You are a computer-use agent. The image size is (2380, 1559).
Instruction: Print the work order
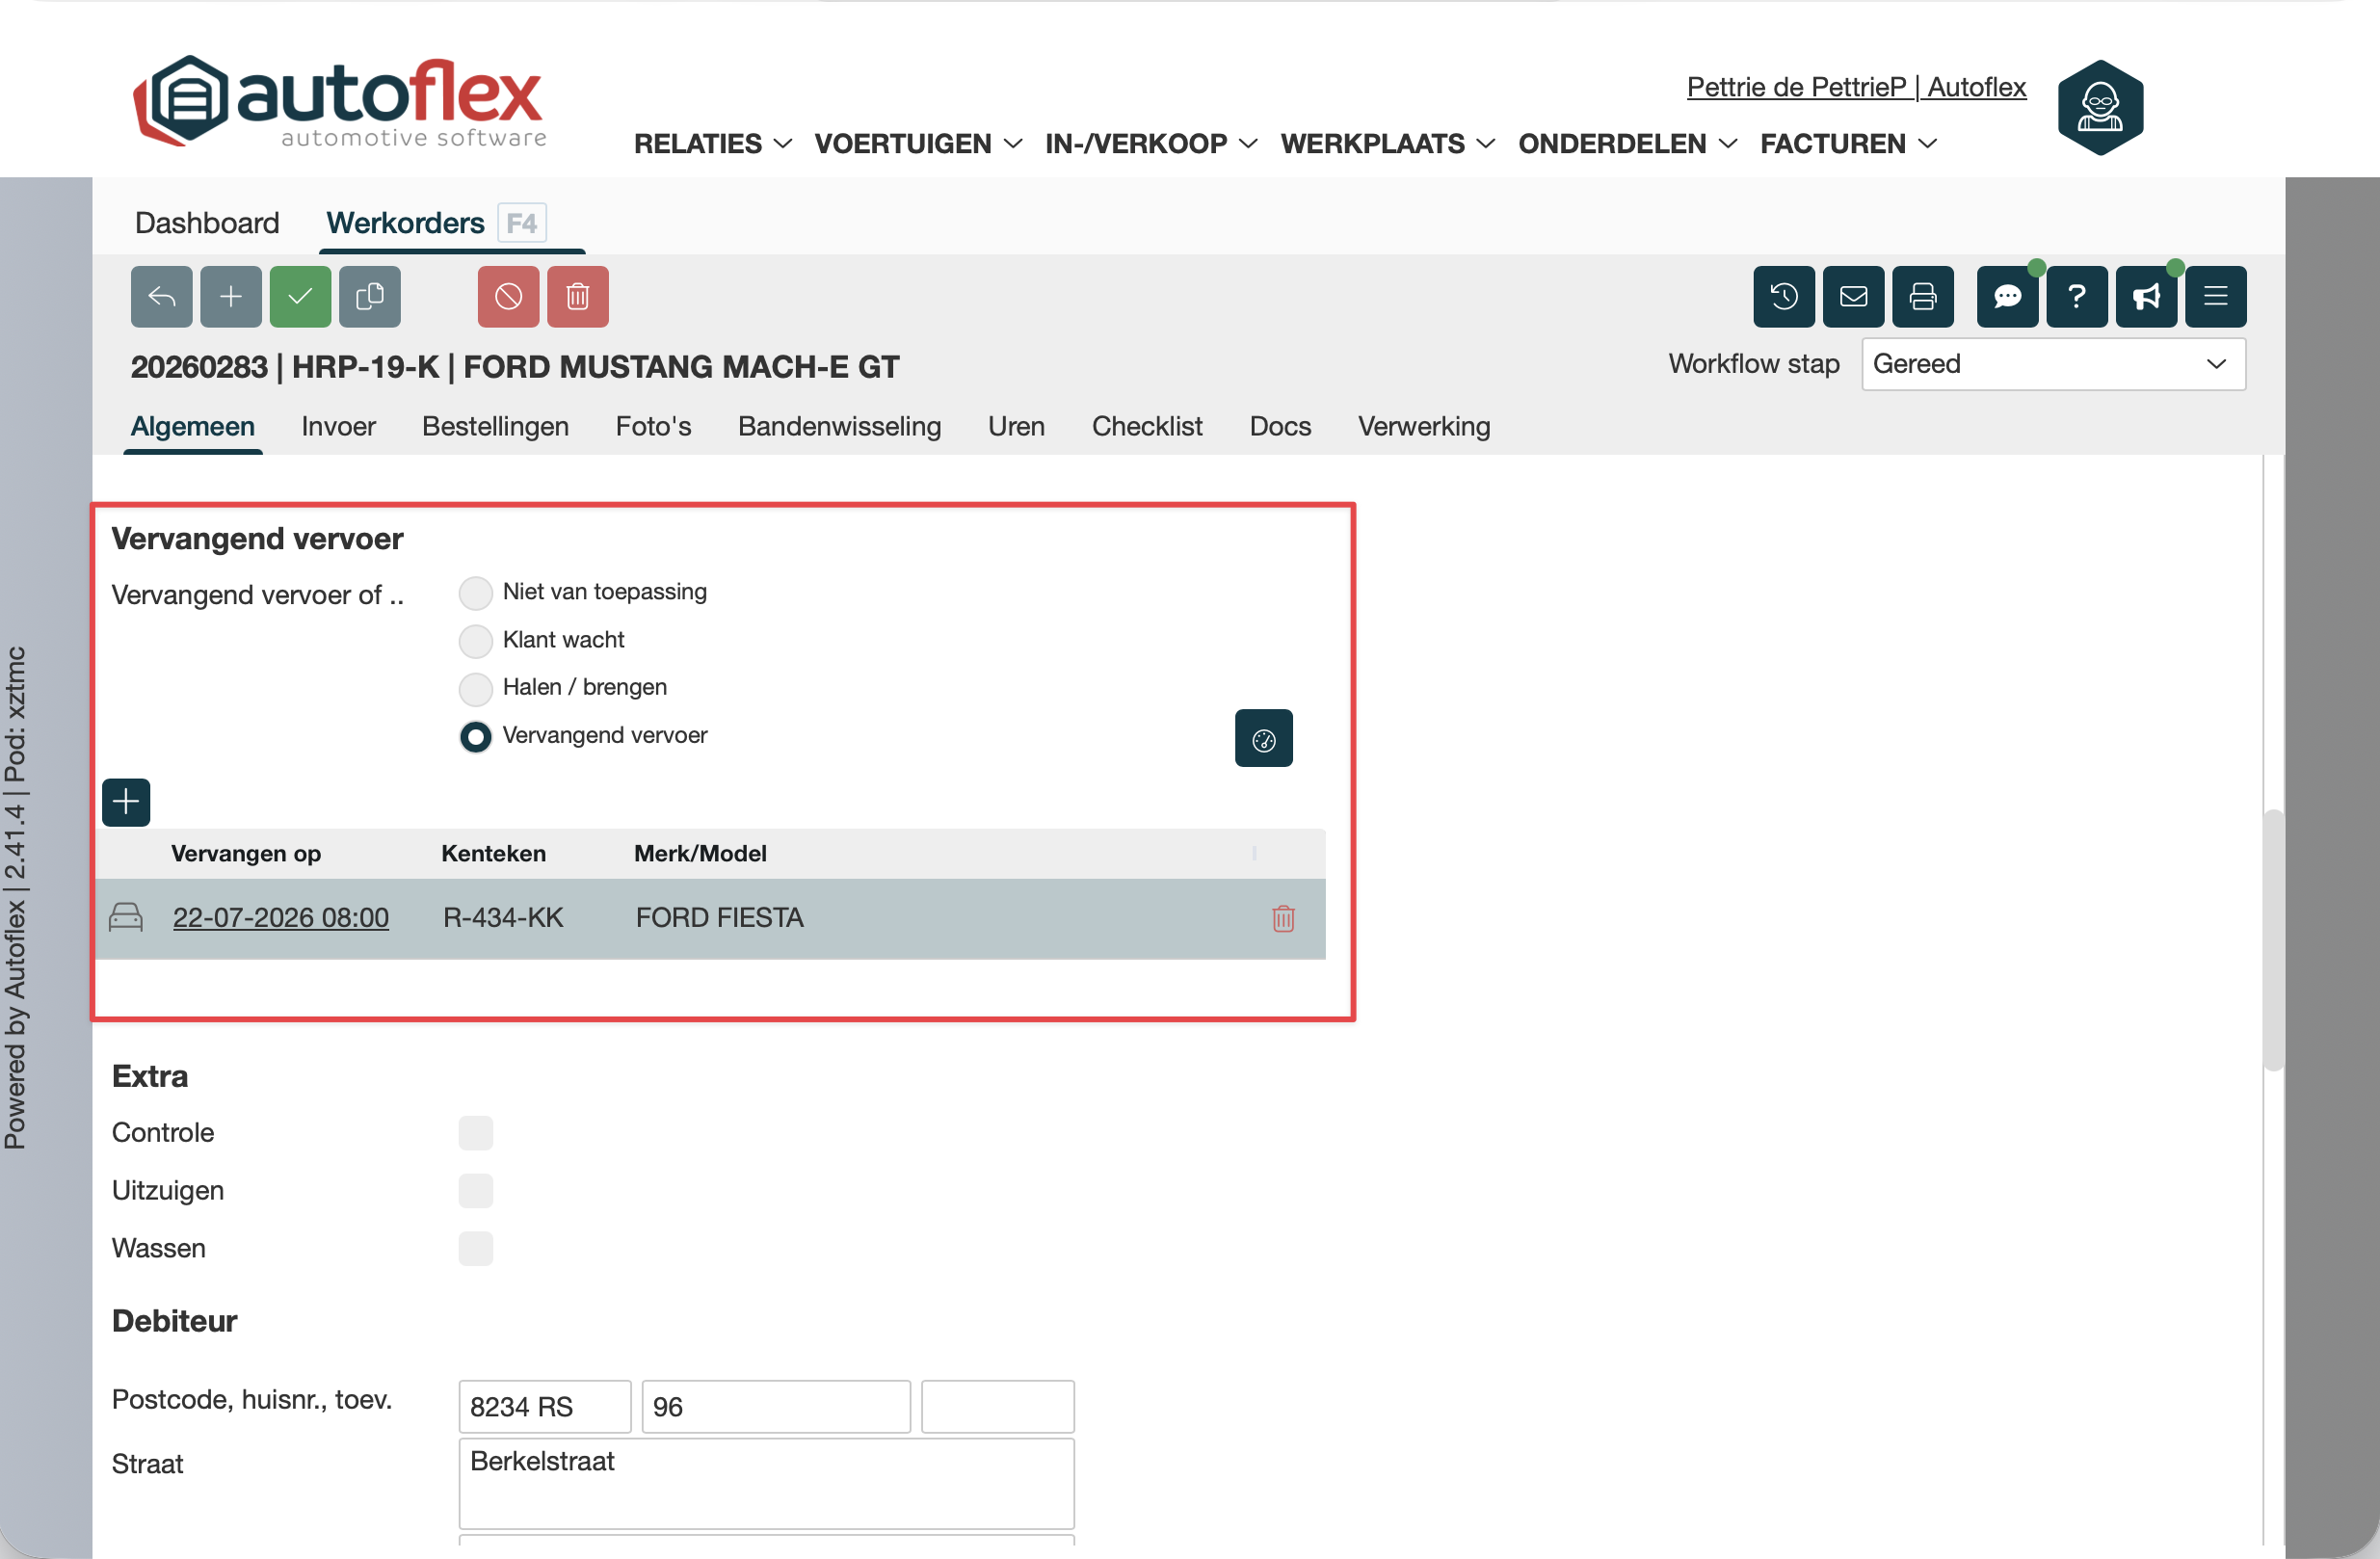[1923, 297]
